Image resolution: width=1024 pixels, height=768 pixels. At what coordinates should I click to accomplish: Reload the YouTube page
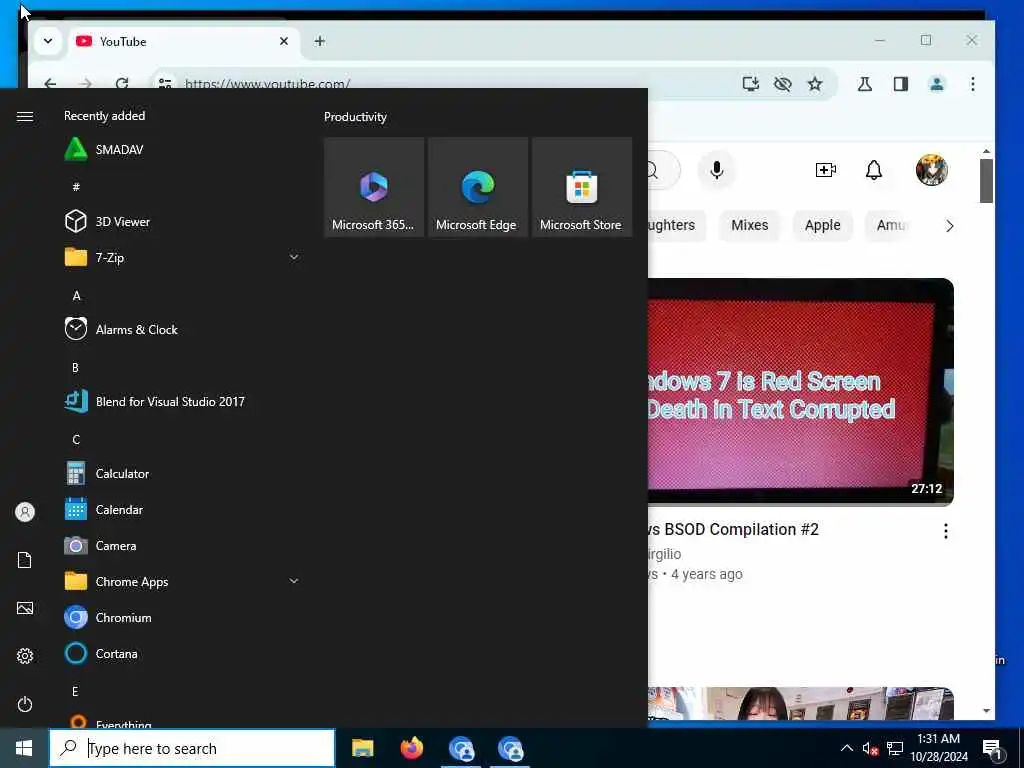pyautogui.click(x=121, y=84)
